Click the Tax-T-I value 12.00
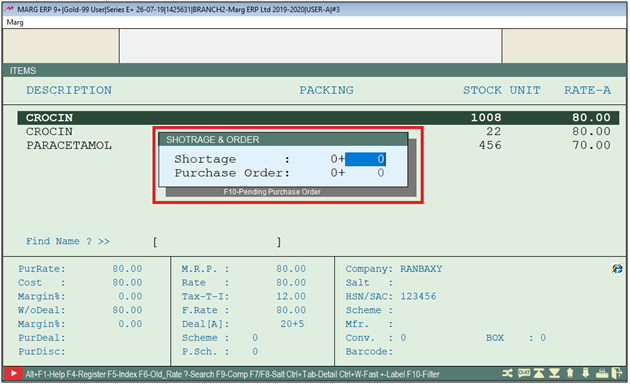This screenshot has width=630, height=384. (x=291, y=296)
